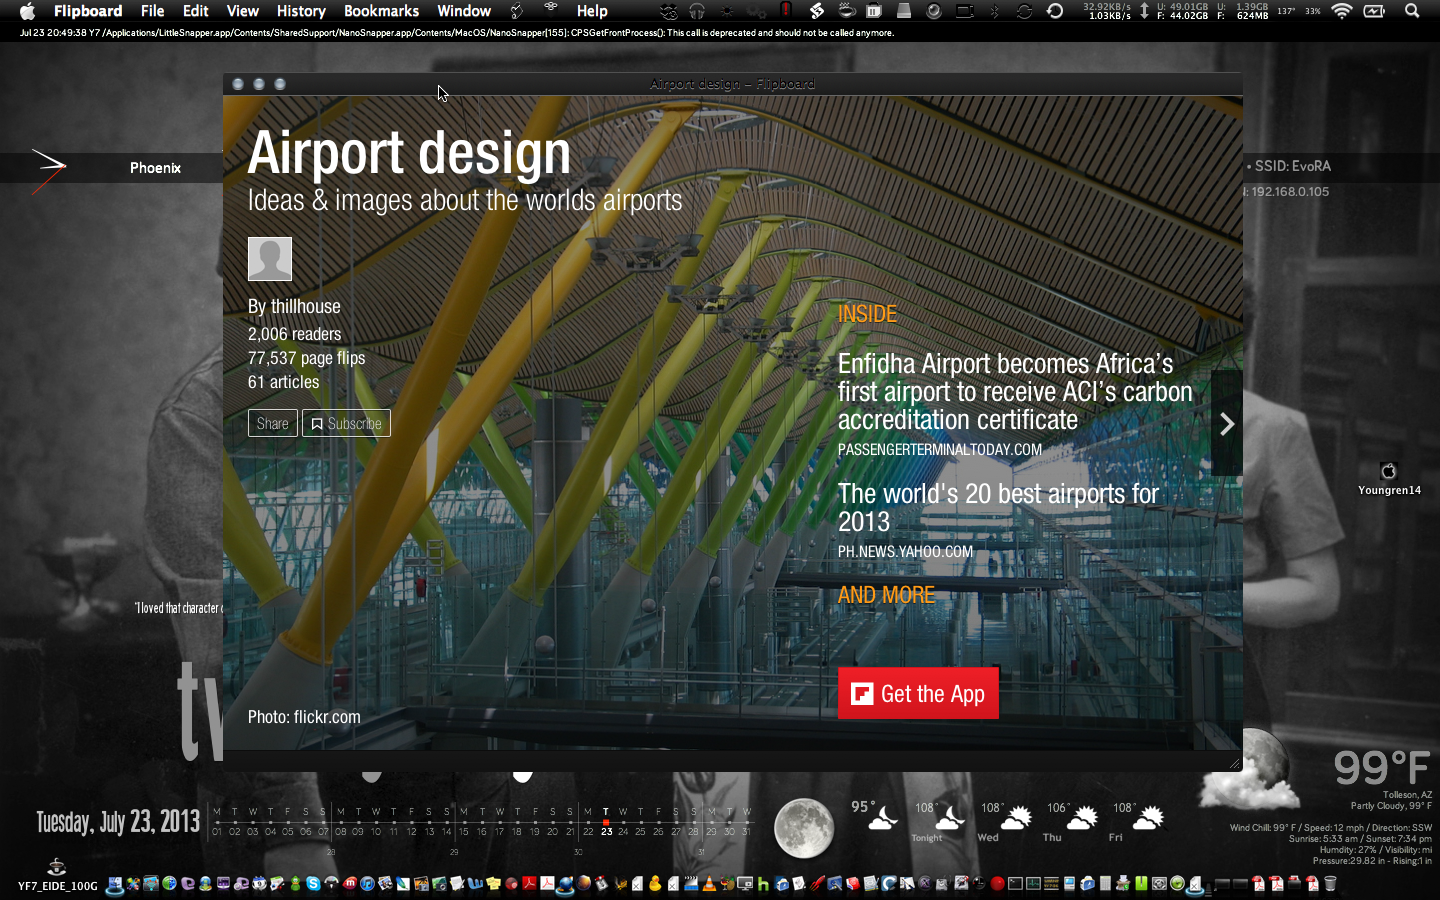Click the Share button under thillhouse
The width and height of the screenshot is (1440, 900).
pyautogui.click(x=272, y=423)
